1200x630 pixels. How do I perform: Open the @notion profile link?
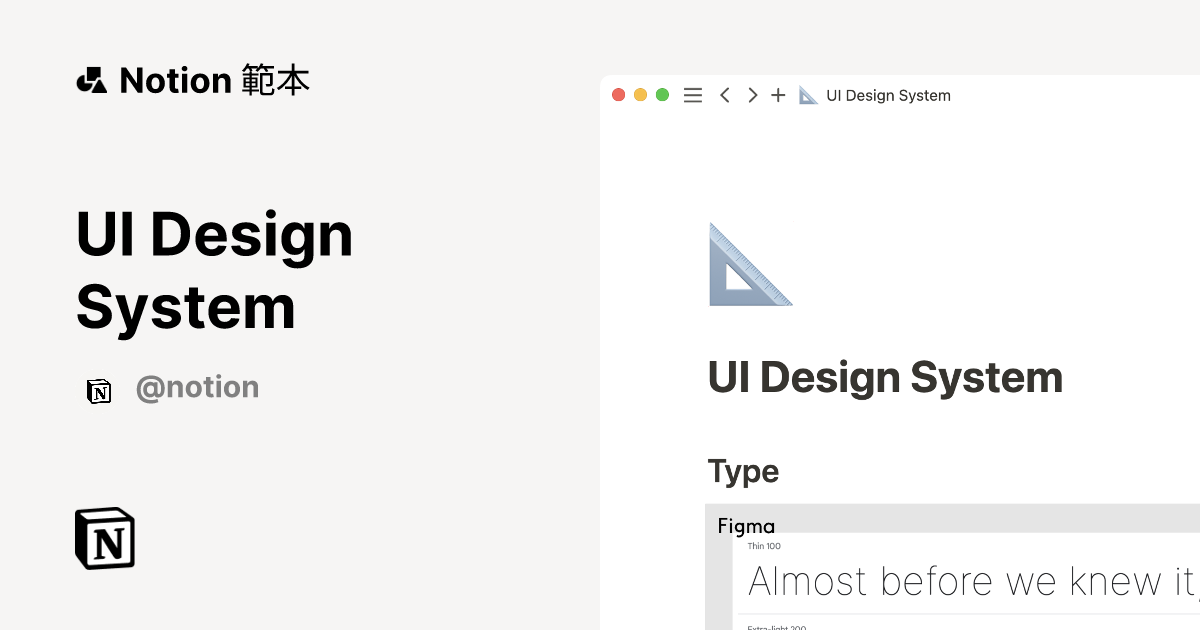click(x=197, y=387)
